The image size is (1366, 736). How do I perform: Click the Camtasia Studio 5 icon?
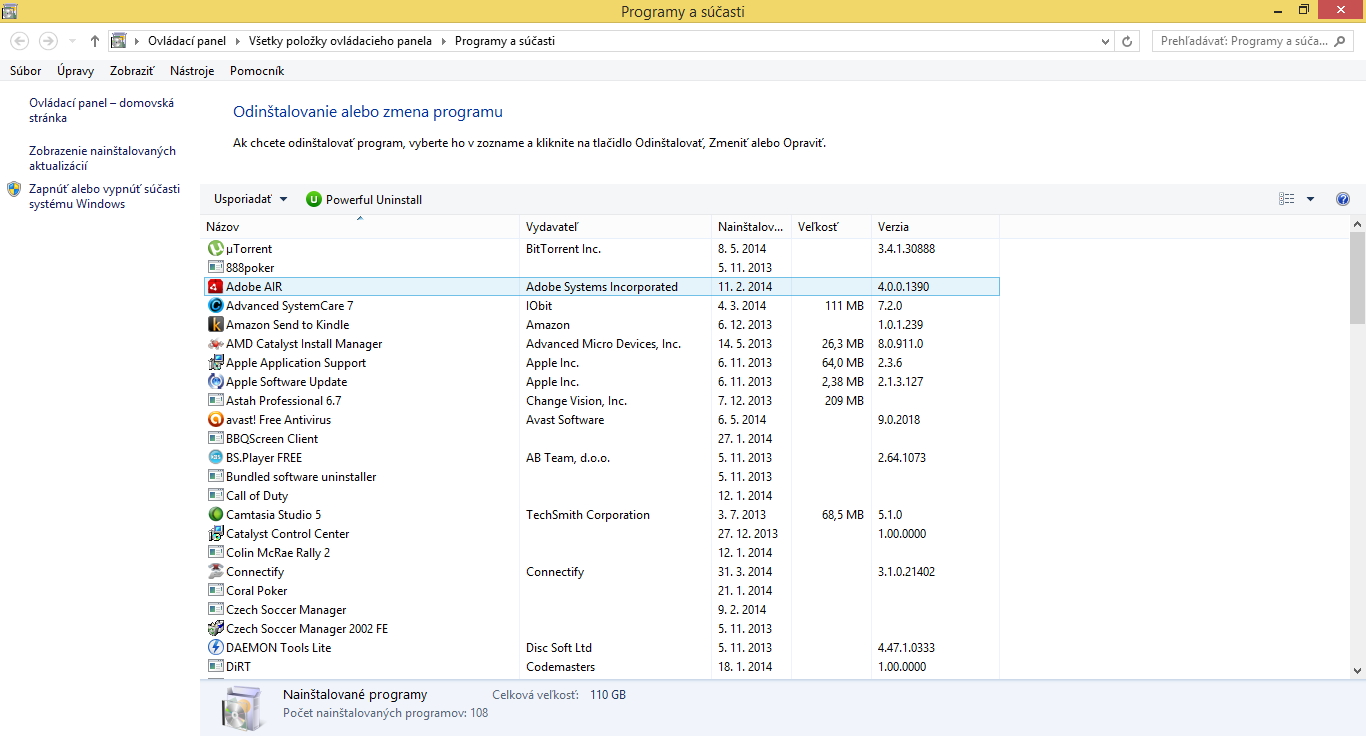(x=215, y=514)
